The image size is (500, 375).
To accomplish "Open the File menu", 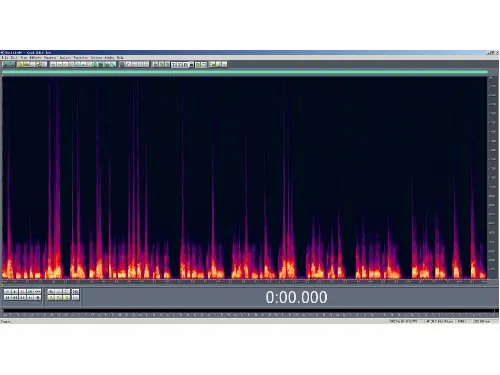I will coord(5,58).
